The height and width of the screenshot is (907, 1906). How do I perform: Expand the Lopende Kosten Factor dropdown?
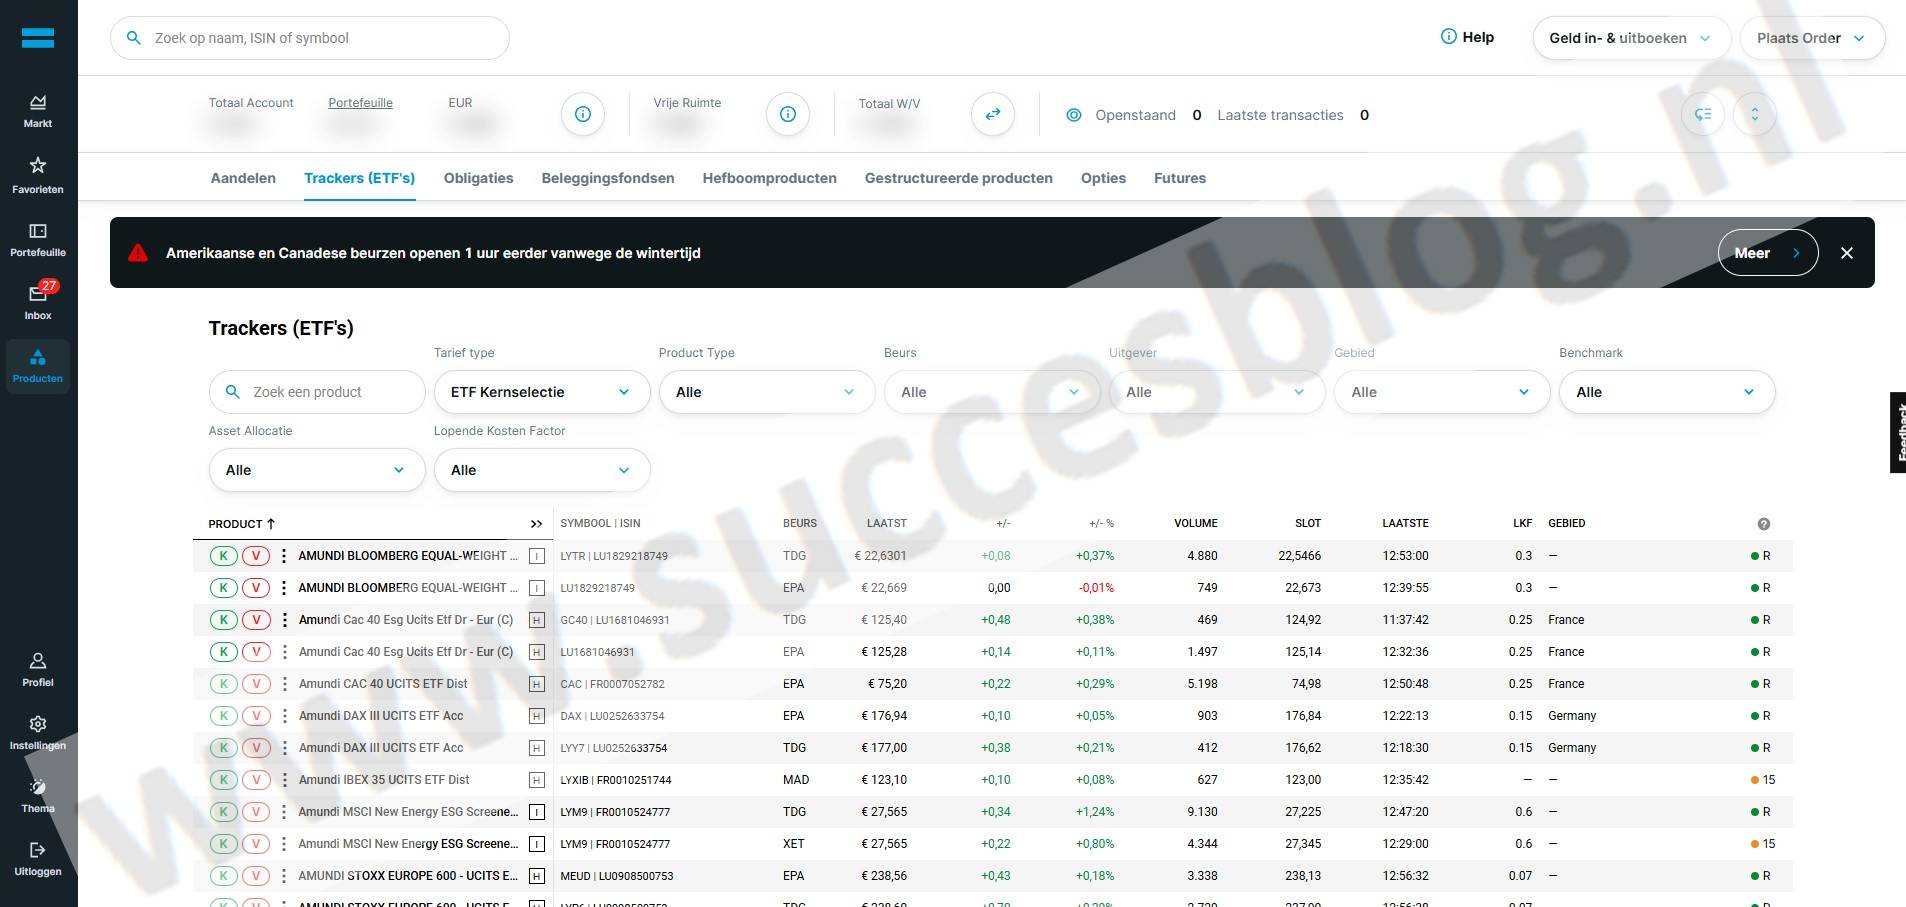pyautogui.click(x=541, y=470)
